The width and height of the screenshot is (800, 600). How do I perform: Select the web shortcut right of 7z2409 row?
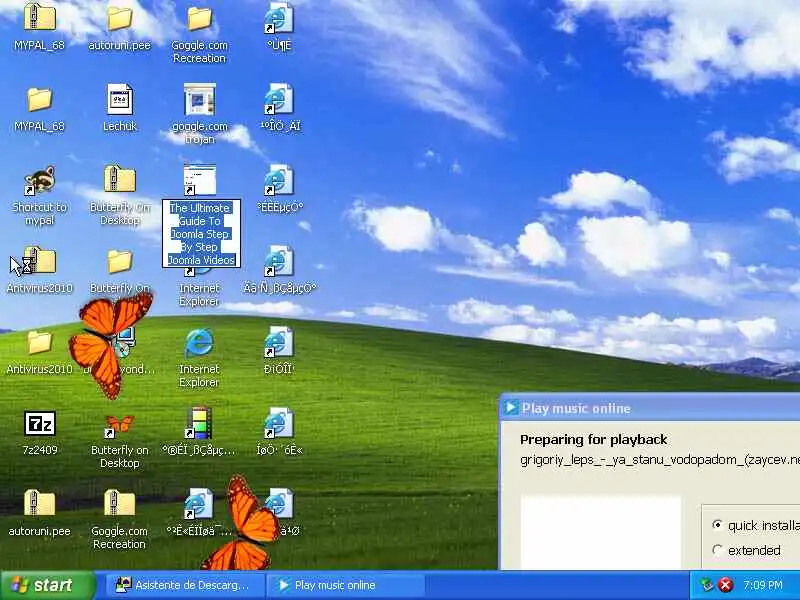pos(279,423)
